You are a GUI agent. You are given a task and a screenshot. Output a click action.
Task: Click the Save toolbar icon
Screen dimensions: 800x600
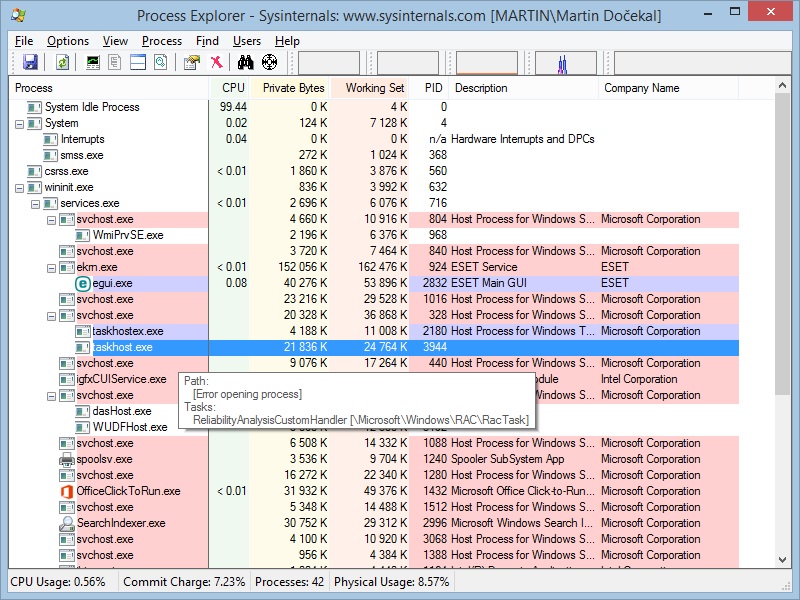pos(30,63)
